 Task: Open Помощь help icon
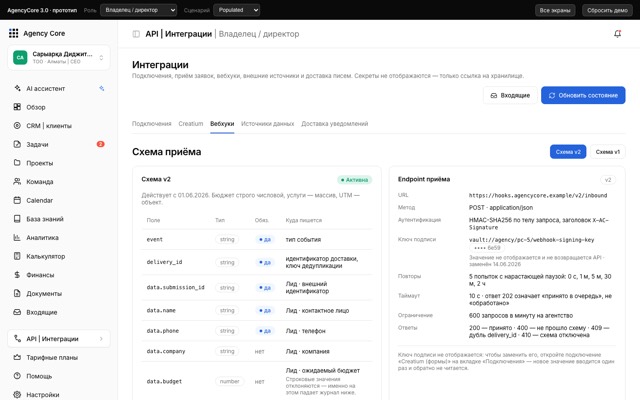(x=17, y=376)
